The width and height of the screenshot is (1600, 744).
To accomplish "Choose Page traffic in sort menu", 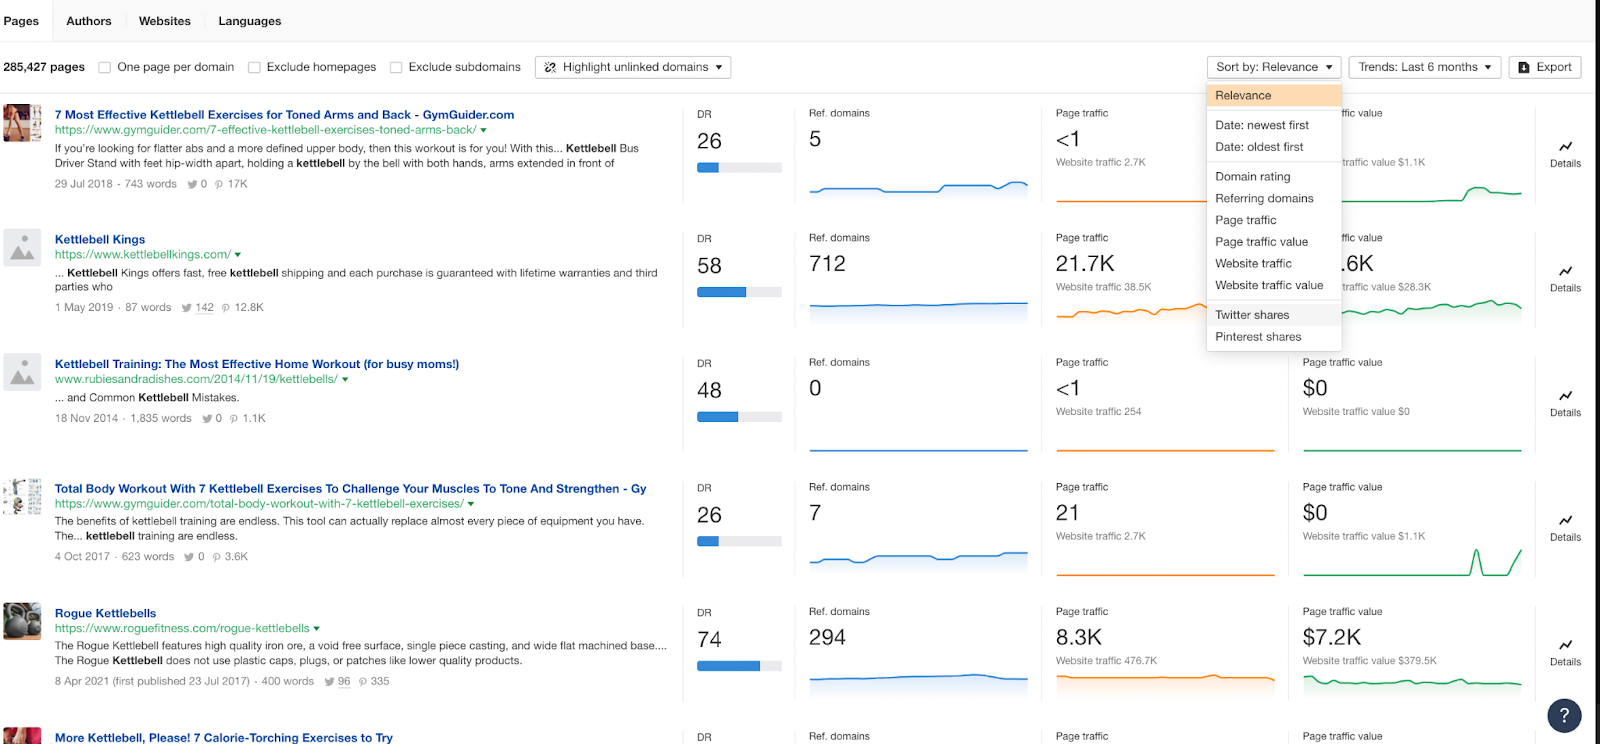I will (x=1274, y=220).
